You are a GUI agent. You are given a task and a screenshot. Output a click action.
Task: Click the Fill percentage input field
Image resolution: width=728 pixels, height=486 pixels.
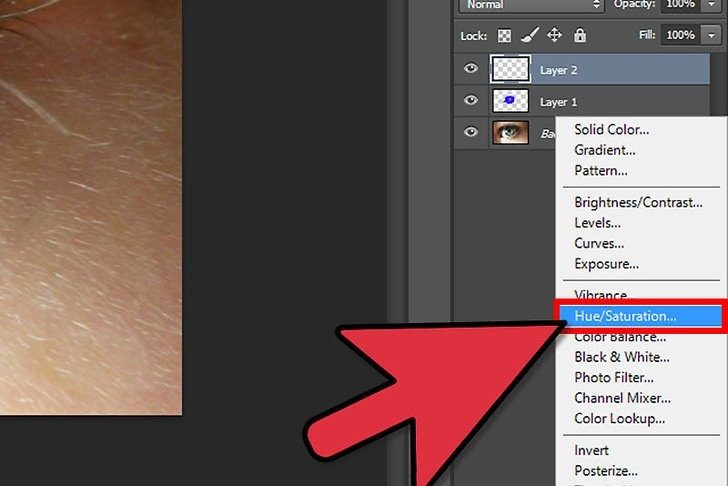[x=681, y=35]
